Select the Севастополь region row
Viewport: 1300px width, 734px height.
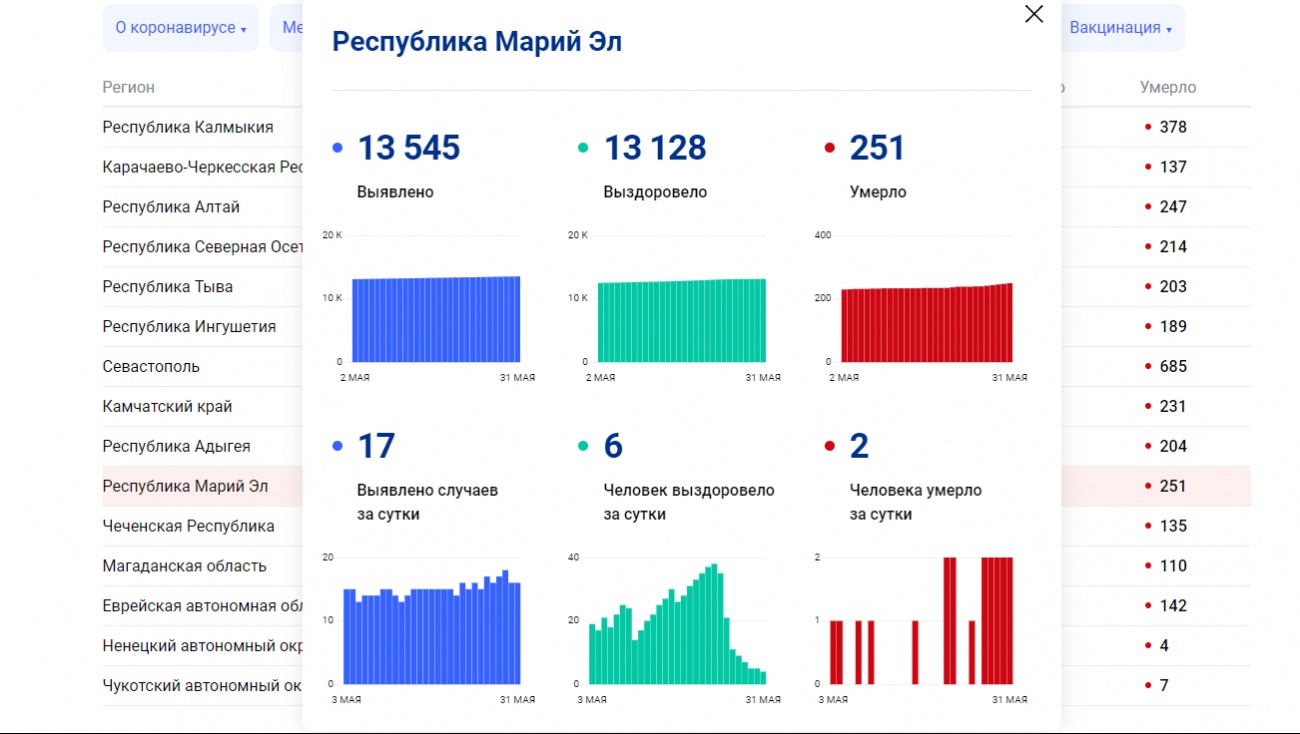click(x=151, y=366)
